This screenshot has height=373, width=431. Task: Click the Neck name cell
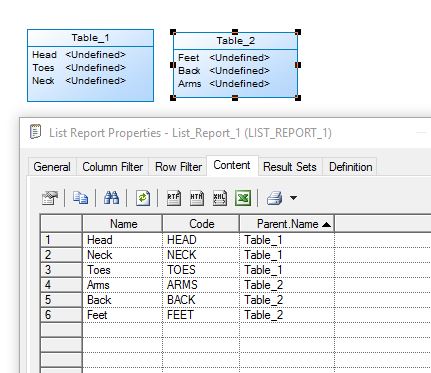[122, 255]
